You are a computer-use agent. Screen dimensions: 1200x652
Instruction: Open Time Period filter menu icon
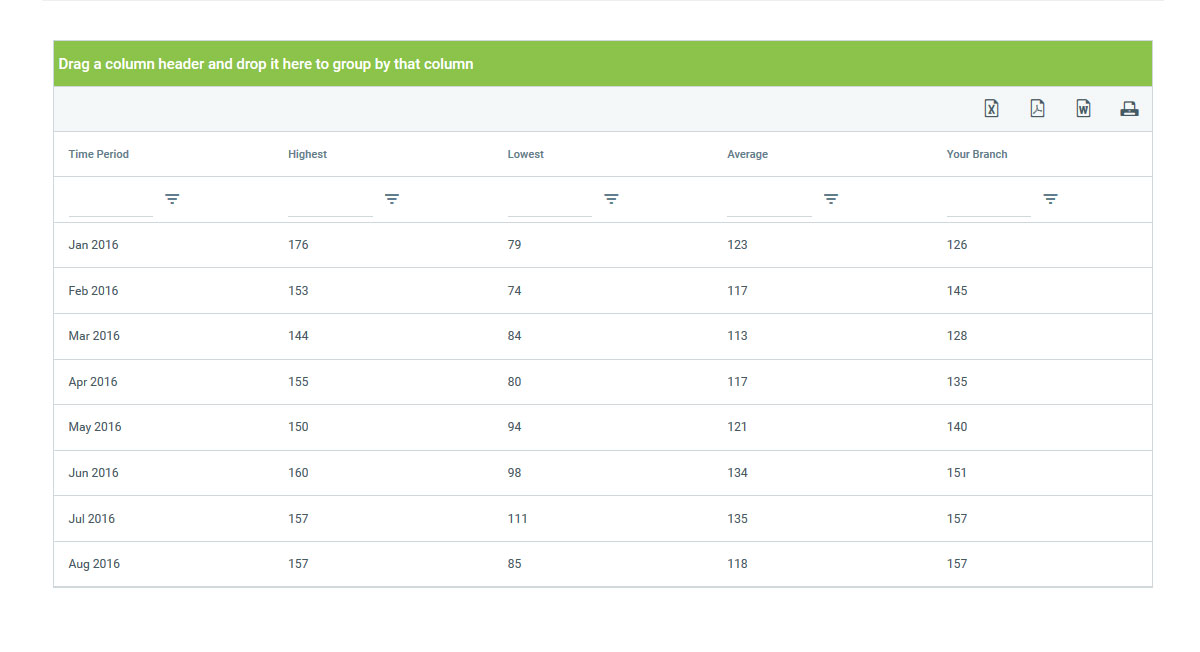(172, 199)
